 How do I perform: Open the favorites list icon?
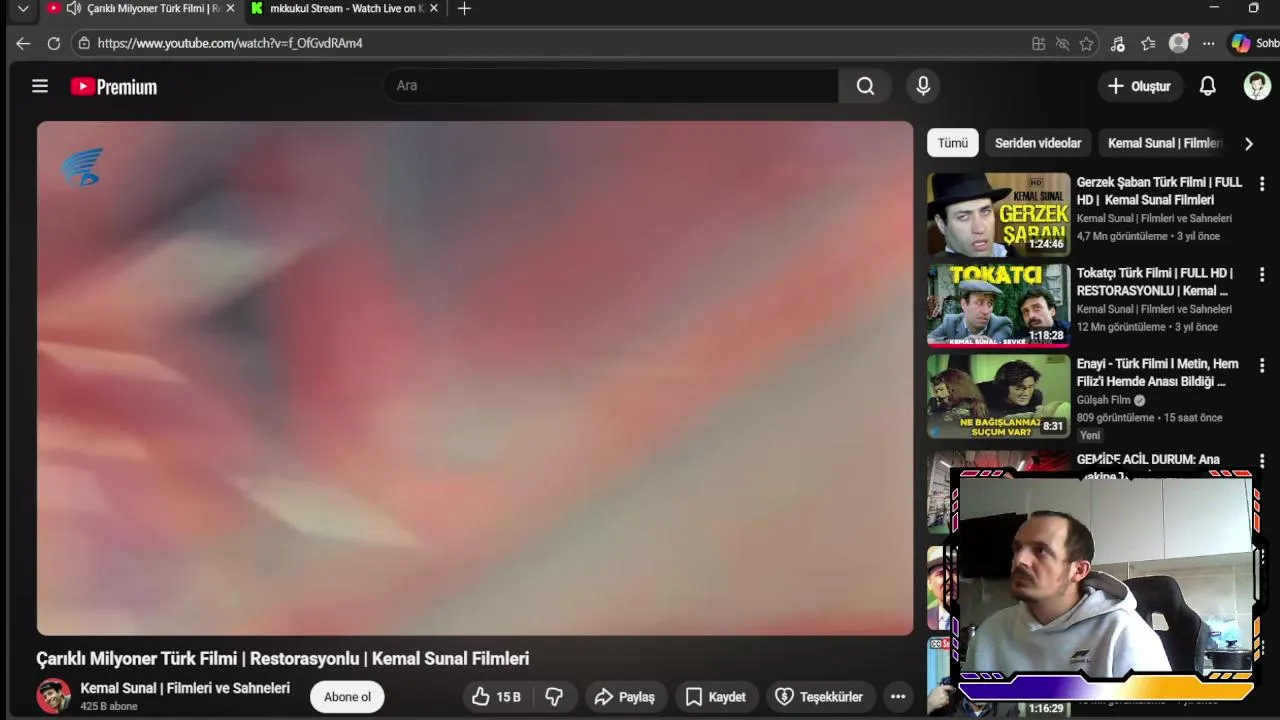click(1148, 44)
